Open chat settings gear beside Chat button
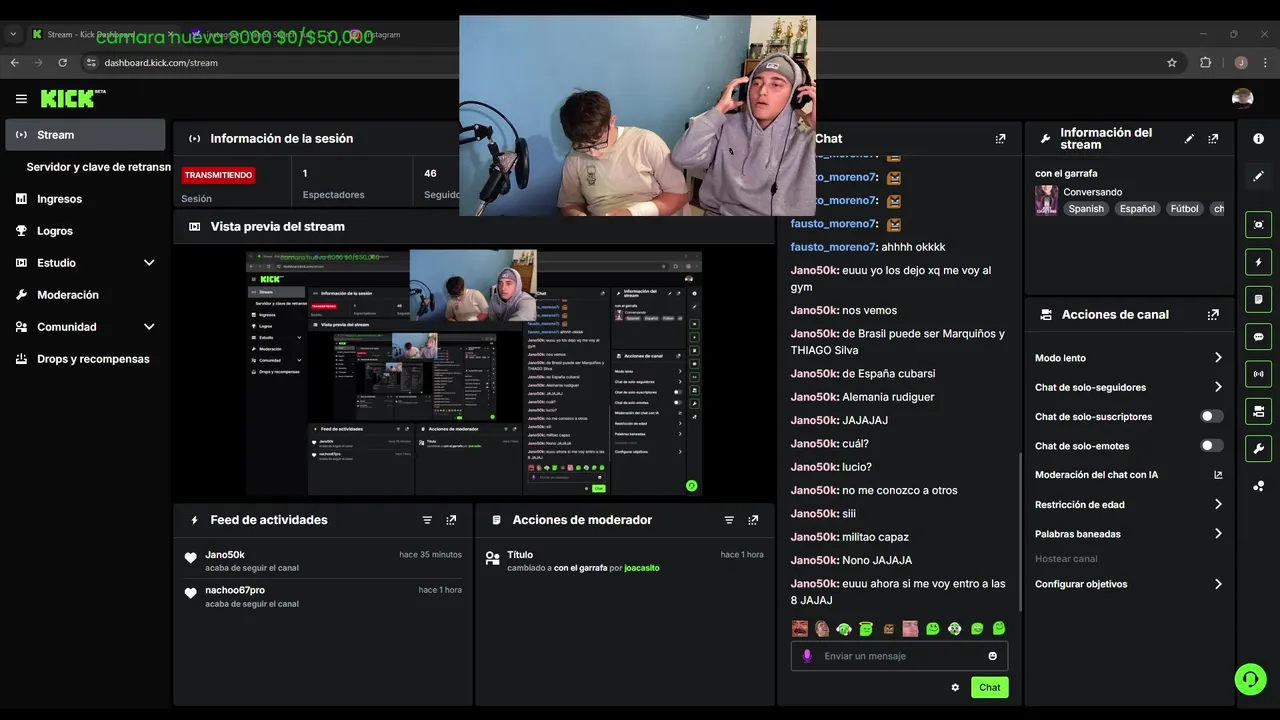The height and width of the screenshot is (720, 1280). click(x=955, y=687)
